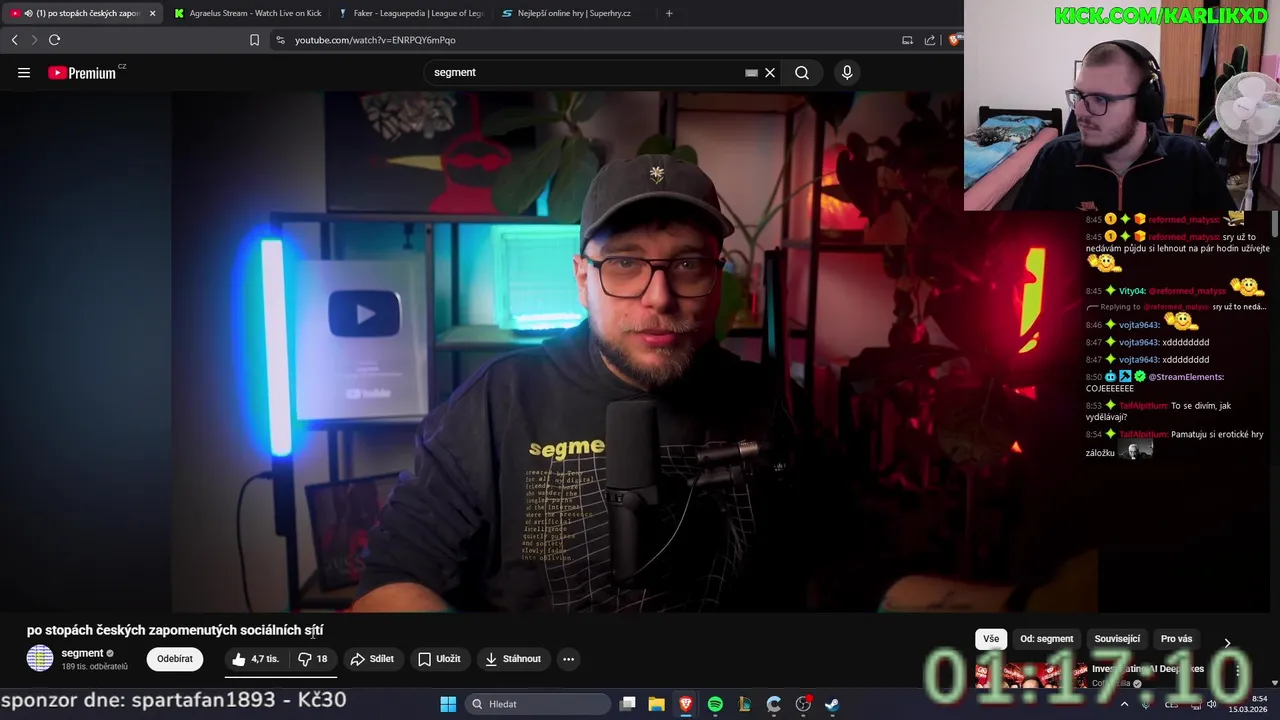This screenshot has height=720, width=1280.
Task: Open the Windows Start menu
Action: point(448,704)
